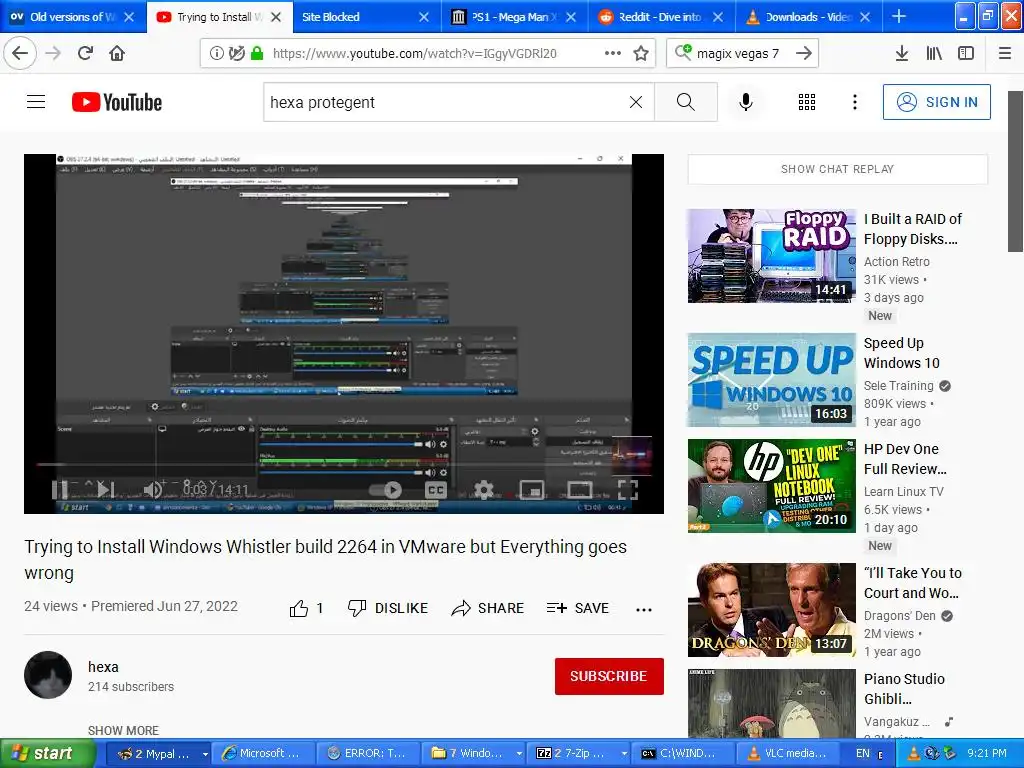This screenshot has width=1024, height=768.
Task: Skip to the next video
Action: [105, 489]
